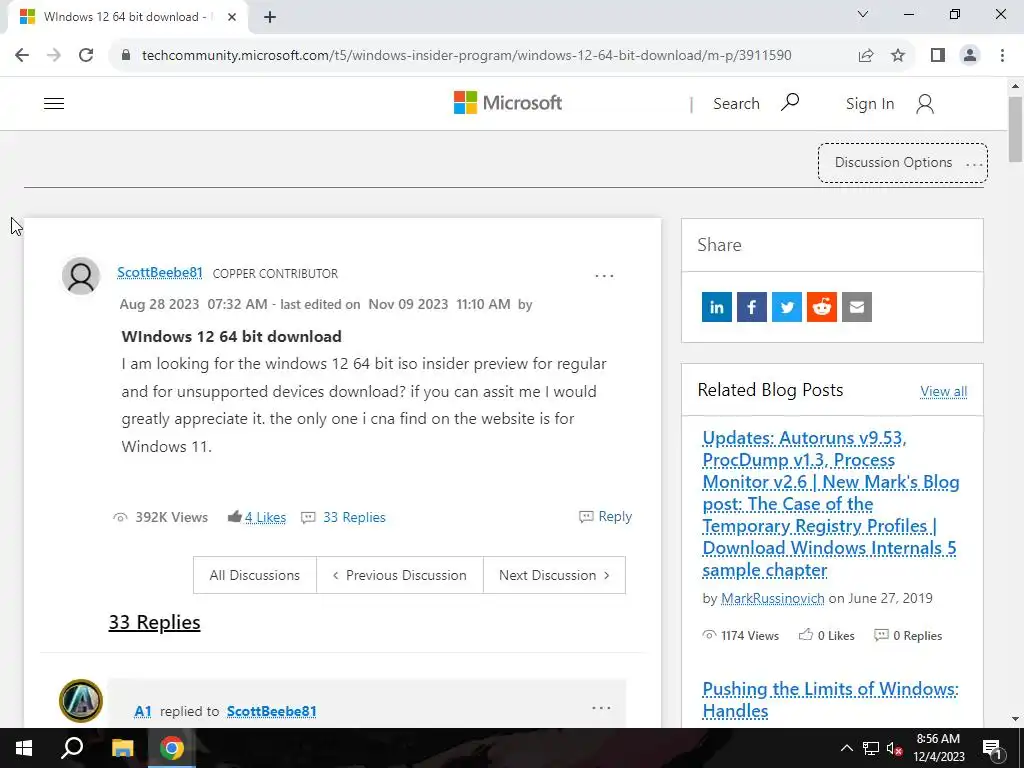Open Discussion Options dropdown

(x=903, y=163)
